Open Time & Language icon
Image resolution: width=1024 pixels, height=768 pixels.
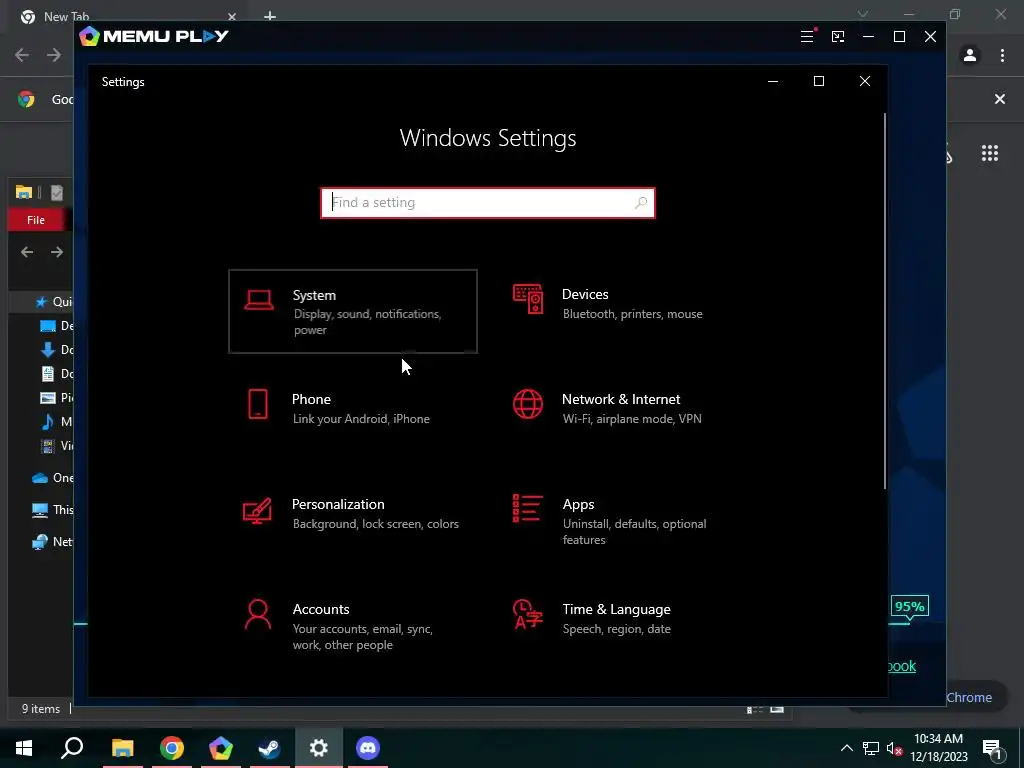coord(528,614)
